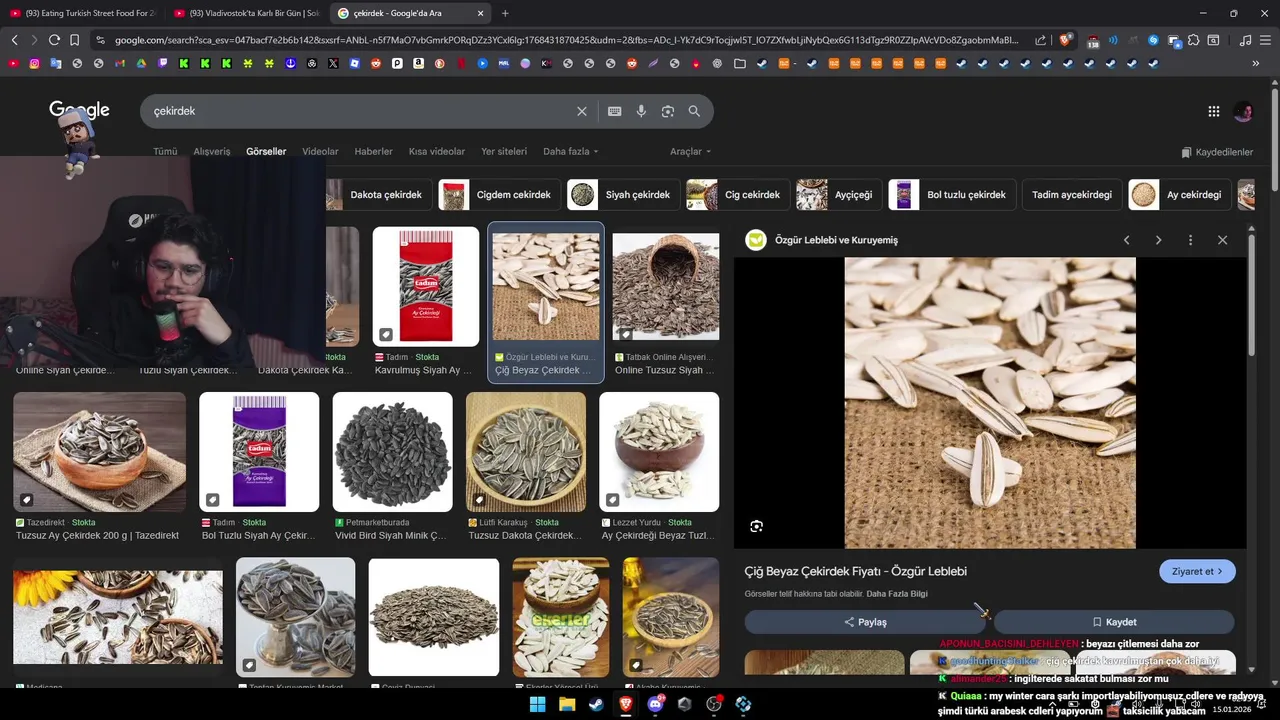Image resolution: width=1280 pixels, height=720 pixels.
Task: Go to previous image in preview panel
Action: pyautogui.click(x=1127, y=240)
